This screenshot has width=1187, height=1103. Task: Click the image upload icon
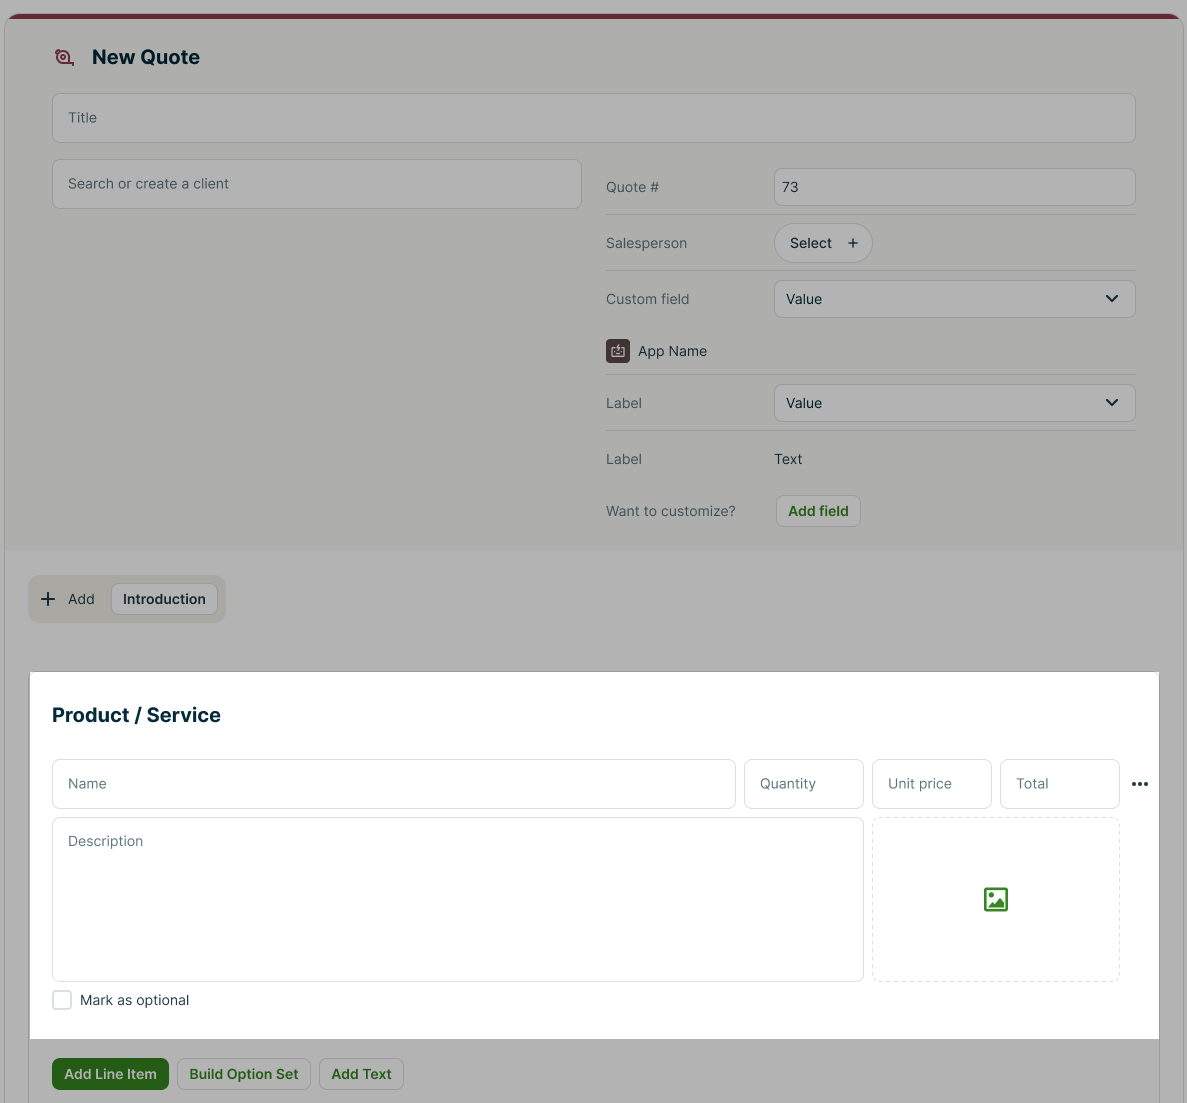click(x=995, y=900)
